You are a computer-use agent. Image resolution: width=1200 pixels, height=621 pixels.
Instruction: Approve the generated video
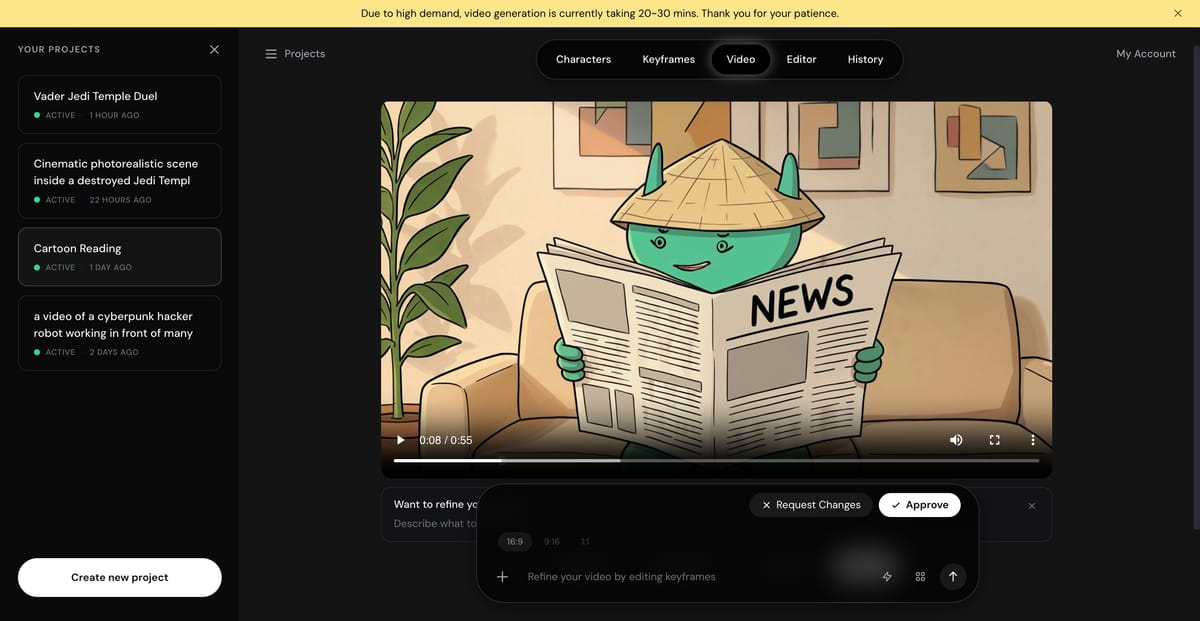pos(920,505)
